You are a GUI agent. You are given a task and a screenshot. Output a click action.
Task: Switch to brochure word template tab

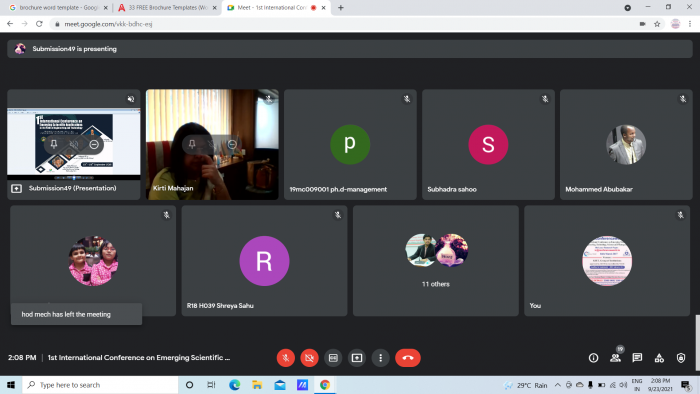[58, 8]
